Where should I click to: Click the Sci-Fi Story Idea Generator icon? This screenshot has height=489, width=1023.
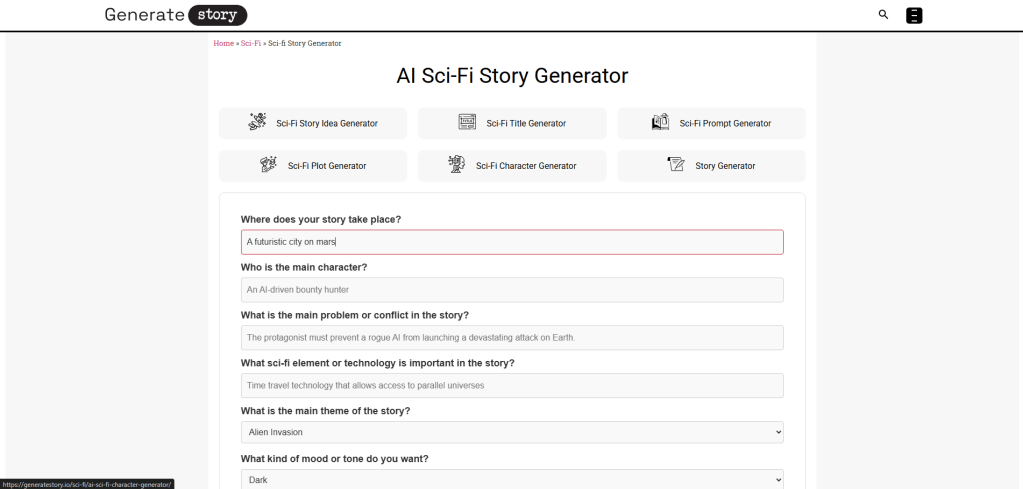click(258, 122)
